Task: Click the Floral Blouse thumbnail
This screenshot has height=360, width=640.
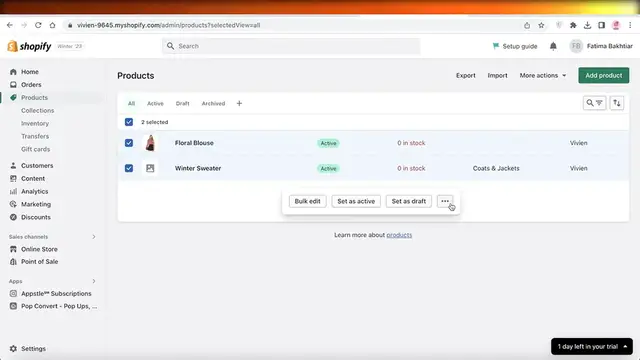Action: pyautogui.click(x=150, y=143)
